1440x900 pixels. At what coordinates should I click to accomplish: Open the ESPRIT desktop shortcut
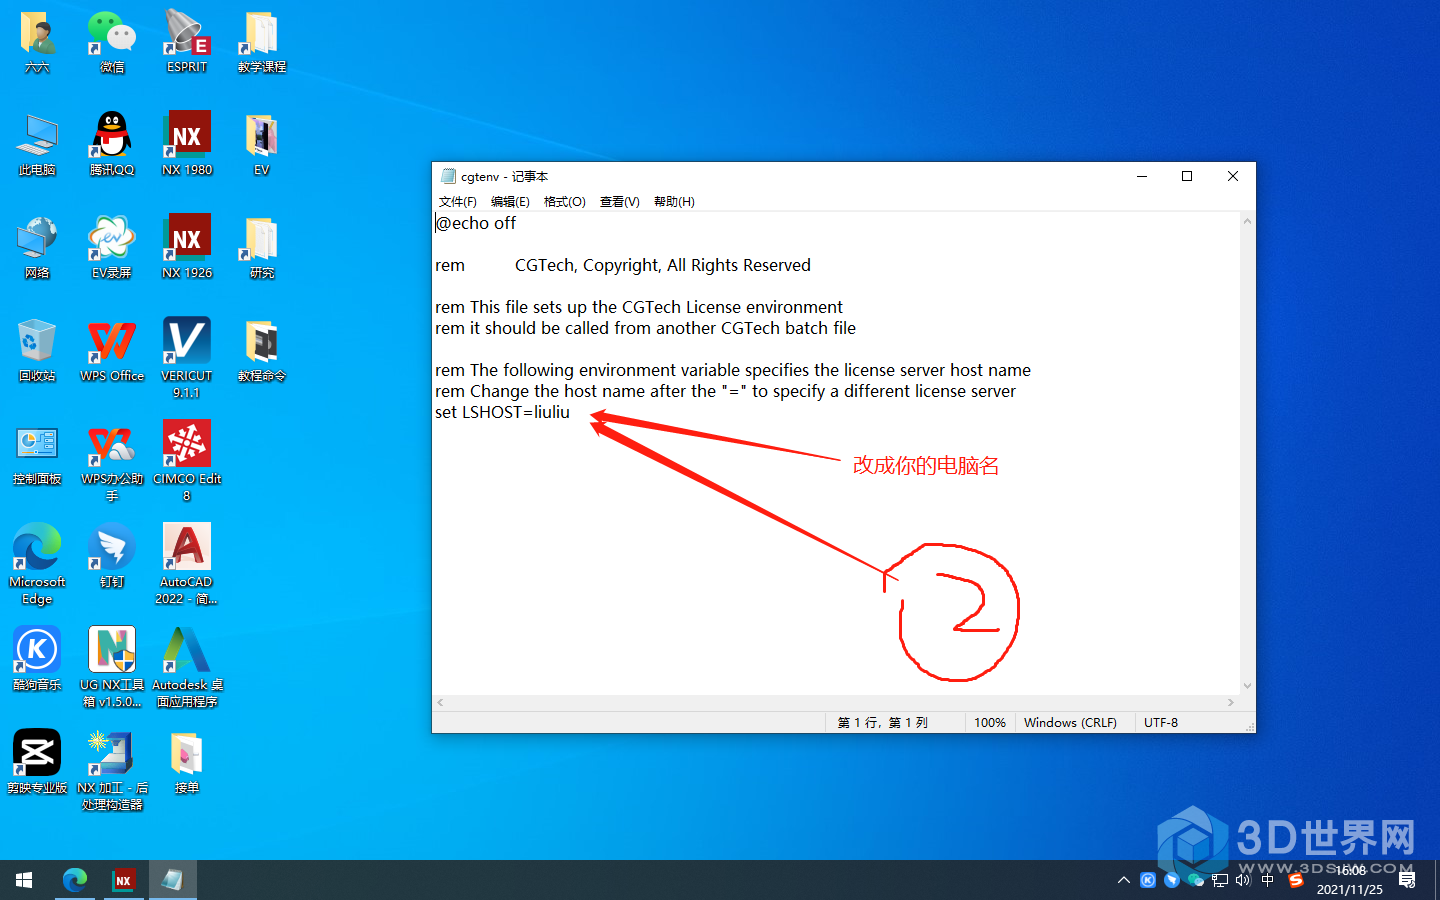click(187, 41)
